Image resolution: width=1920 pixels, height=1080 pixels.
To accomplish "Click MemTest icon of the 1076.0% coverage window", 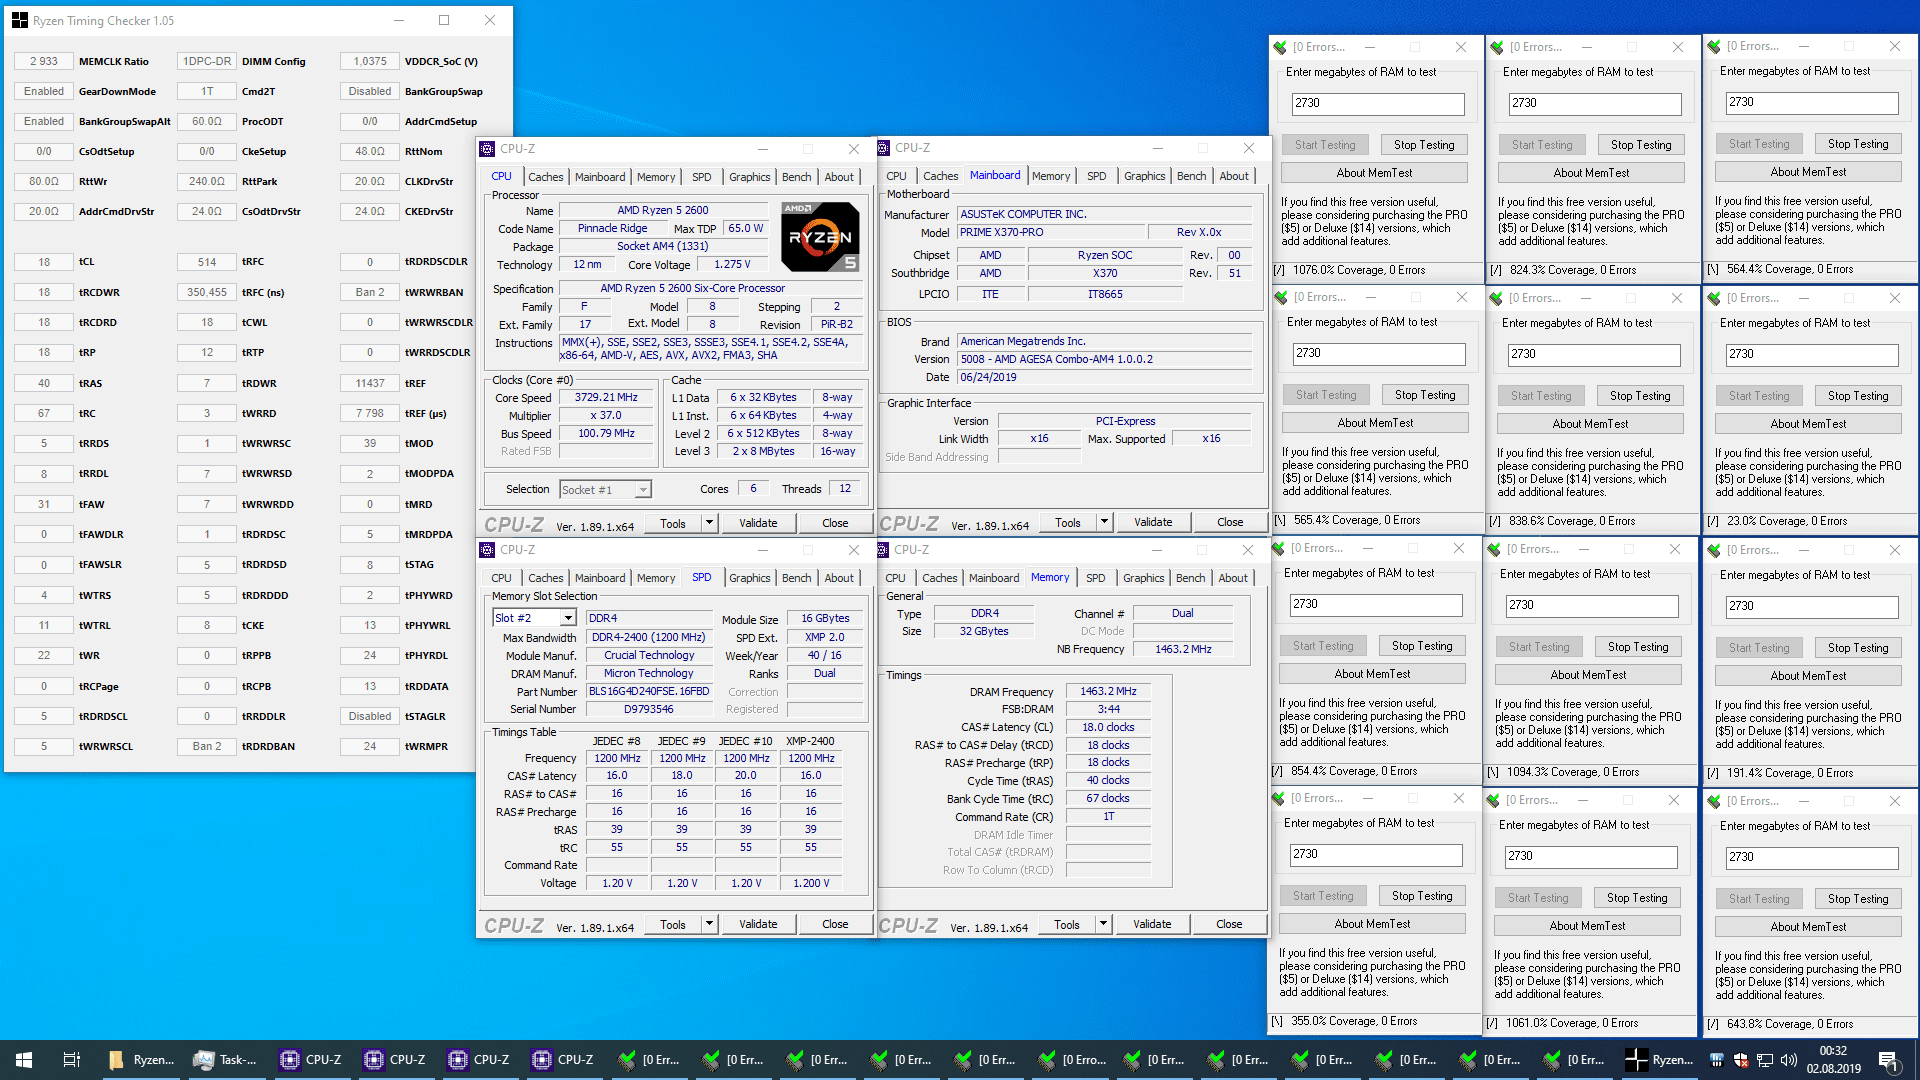I will click(x=1280, y=47).
